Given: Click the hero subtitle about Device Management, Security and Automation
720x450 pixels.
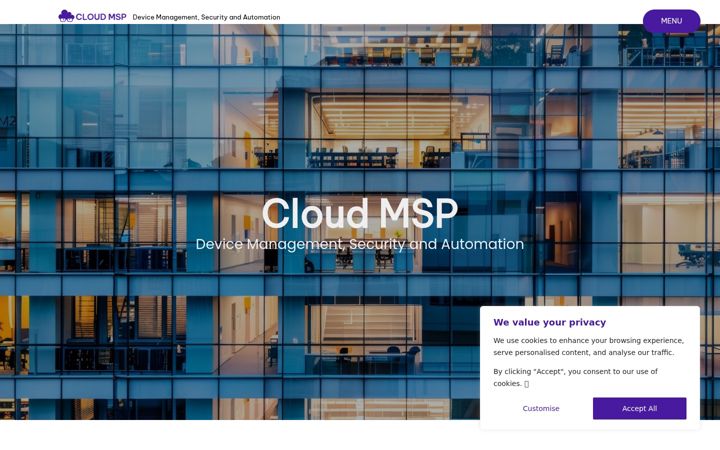Looking at the screenshot, I should point(360,244).
